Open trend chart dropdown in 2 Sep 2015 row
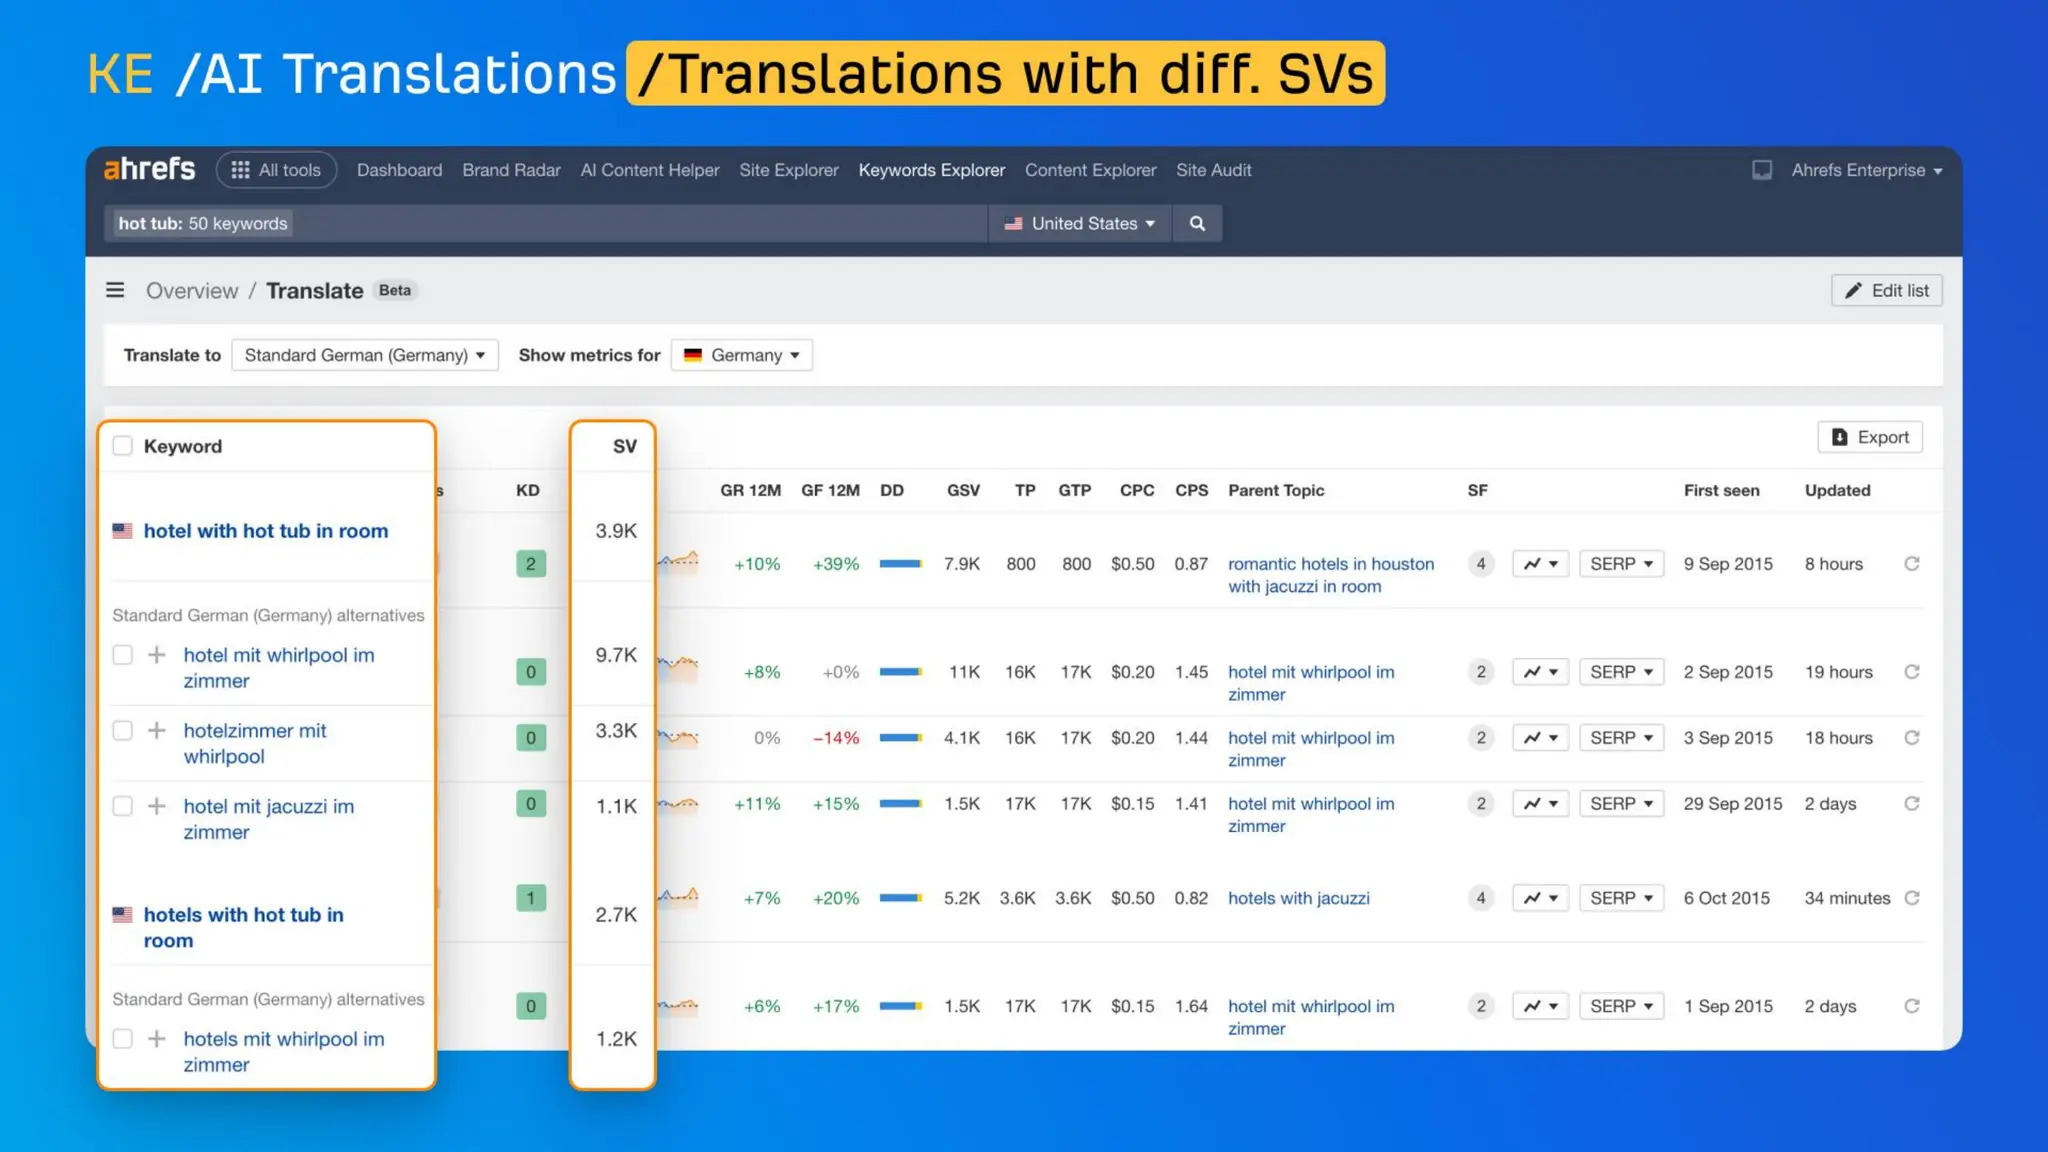The image size is (2048, 1152). tap(1541, 672)
